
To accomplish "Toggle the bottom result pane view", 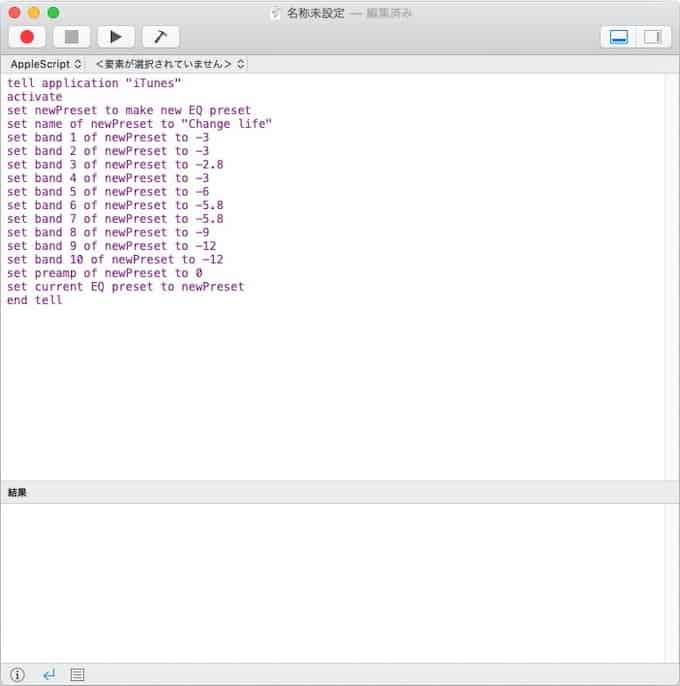I will [619, 37].
